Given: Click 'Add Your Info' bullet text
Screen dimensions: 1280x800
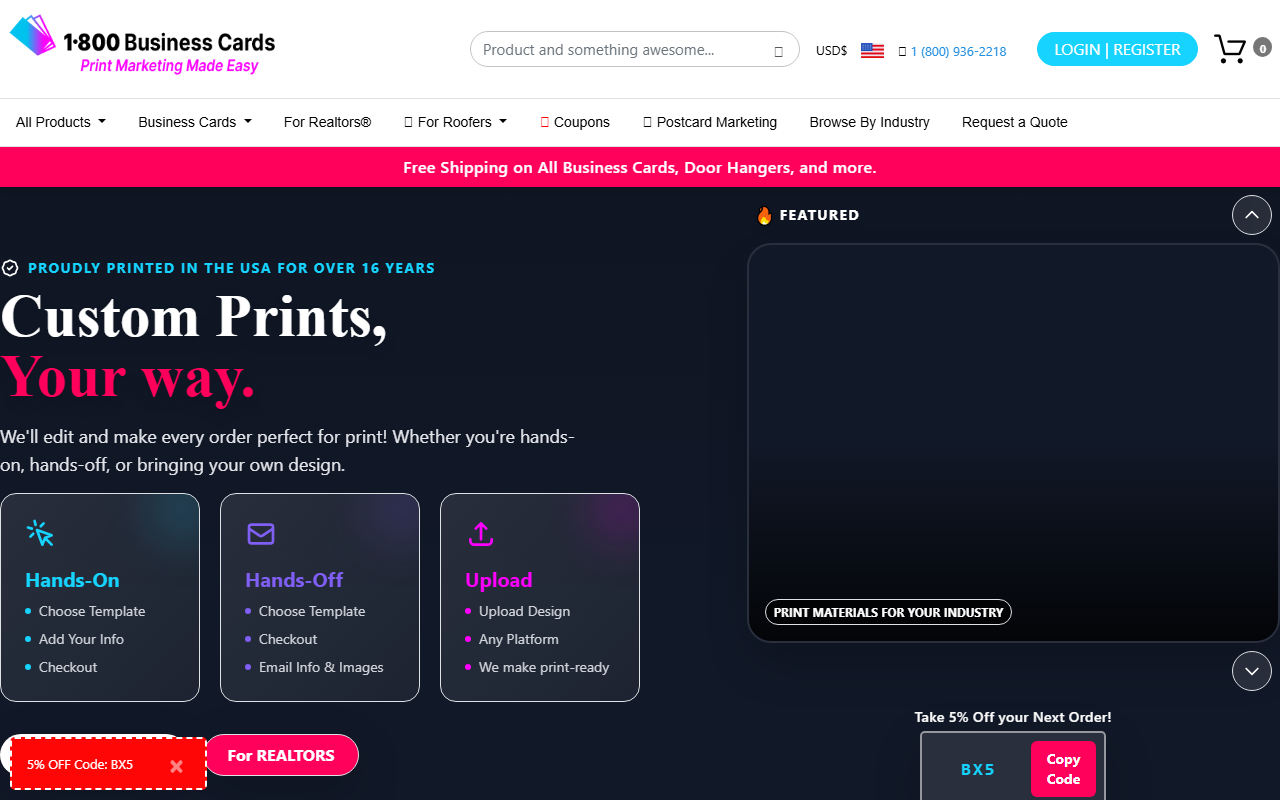Looking at the screenshot, I should pos(81,639).
